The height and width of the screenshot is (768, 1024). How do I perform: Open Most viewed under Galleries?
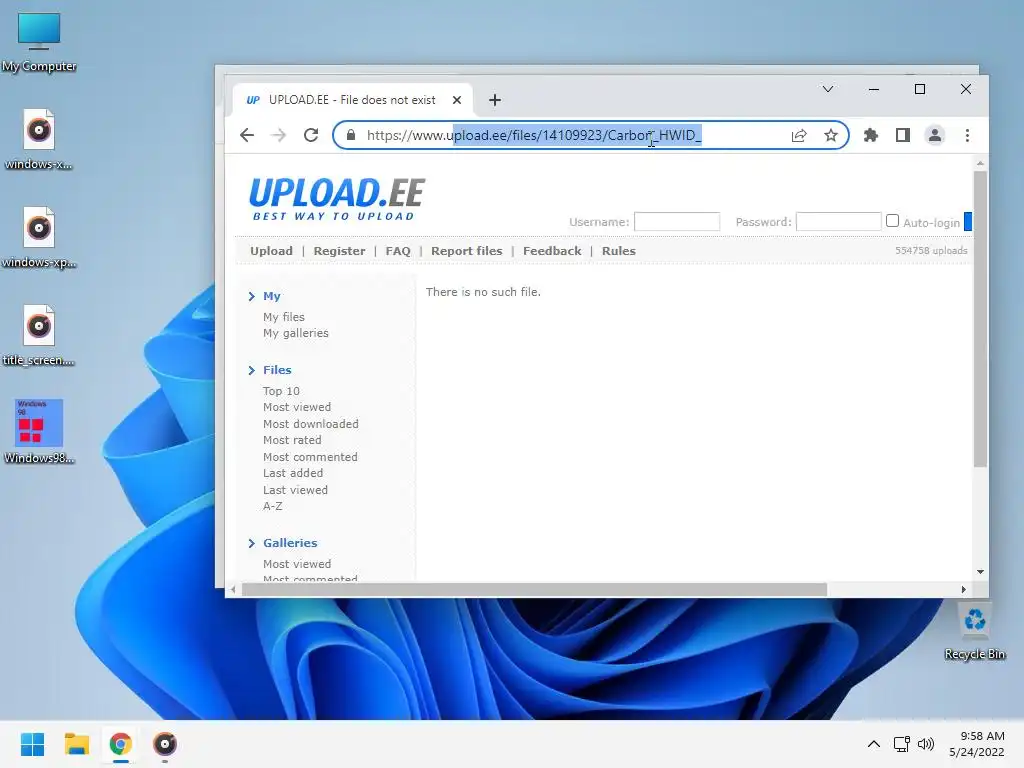point(296,564)
